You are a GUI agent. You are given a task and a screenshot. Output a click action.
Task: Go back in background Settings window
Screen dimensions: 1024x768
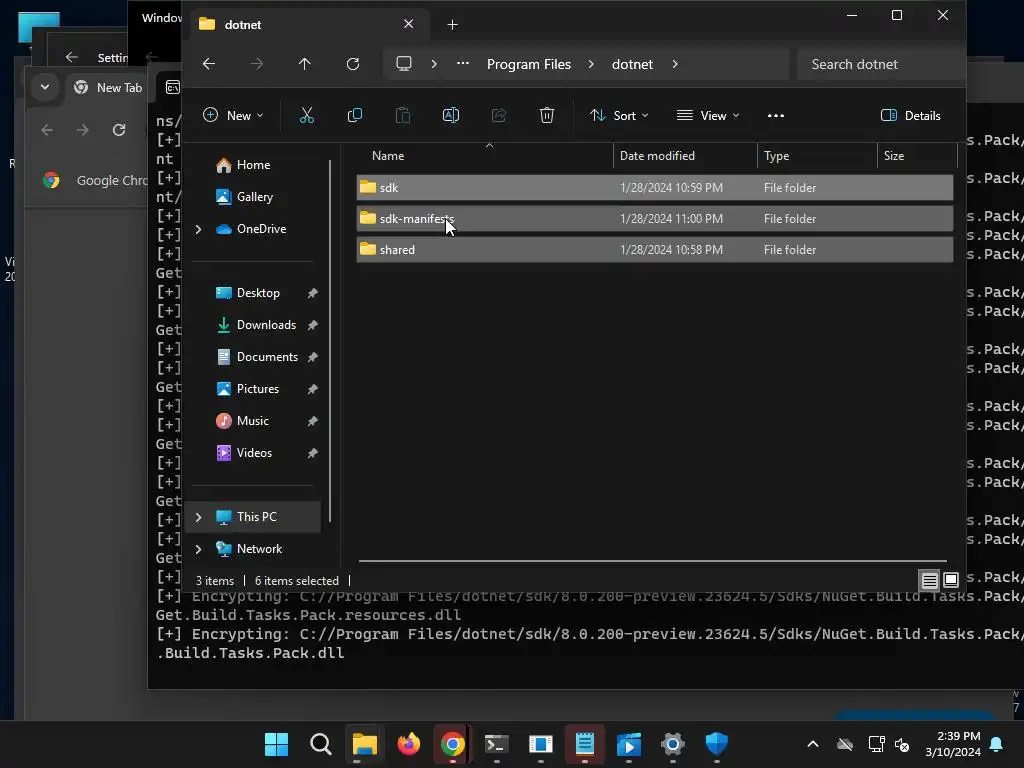(x=72, y=57)
